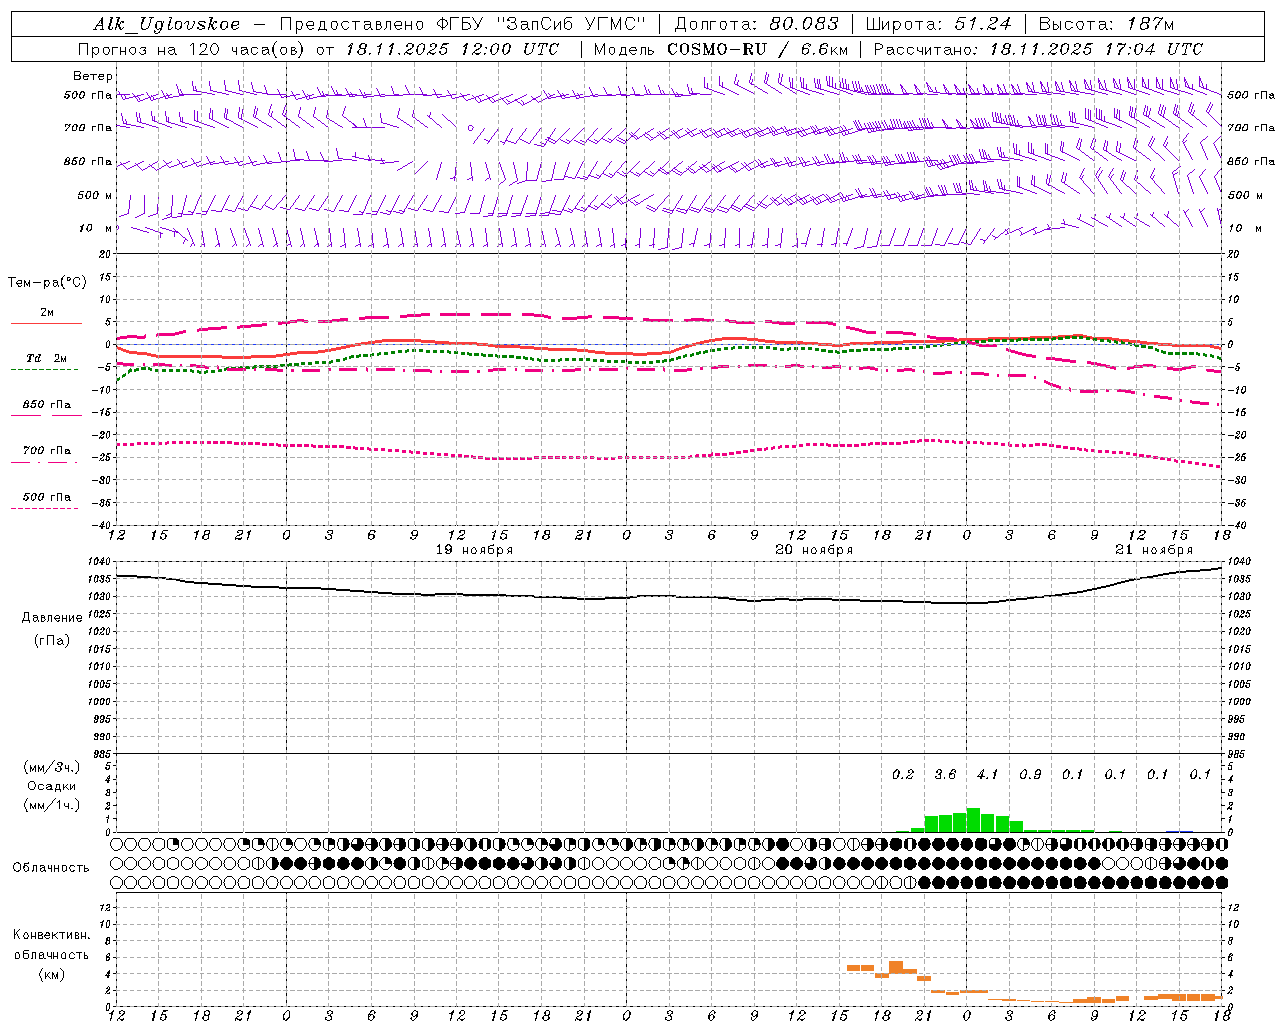Click the latitude value 'Широта: 51.24'

point(938,24)
